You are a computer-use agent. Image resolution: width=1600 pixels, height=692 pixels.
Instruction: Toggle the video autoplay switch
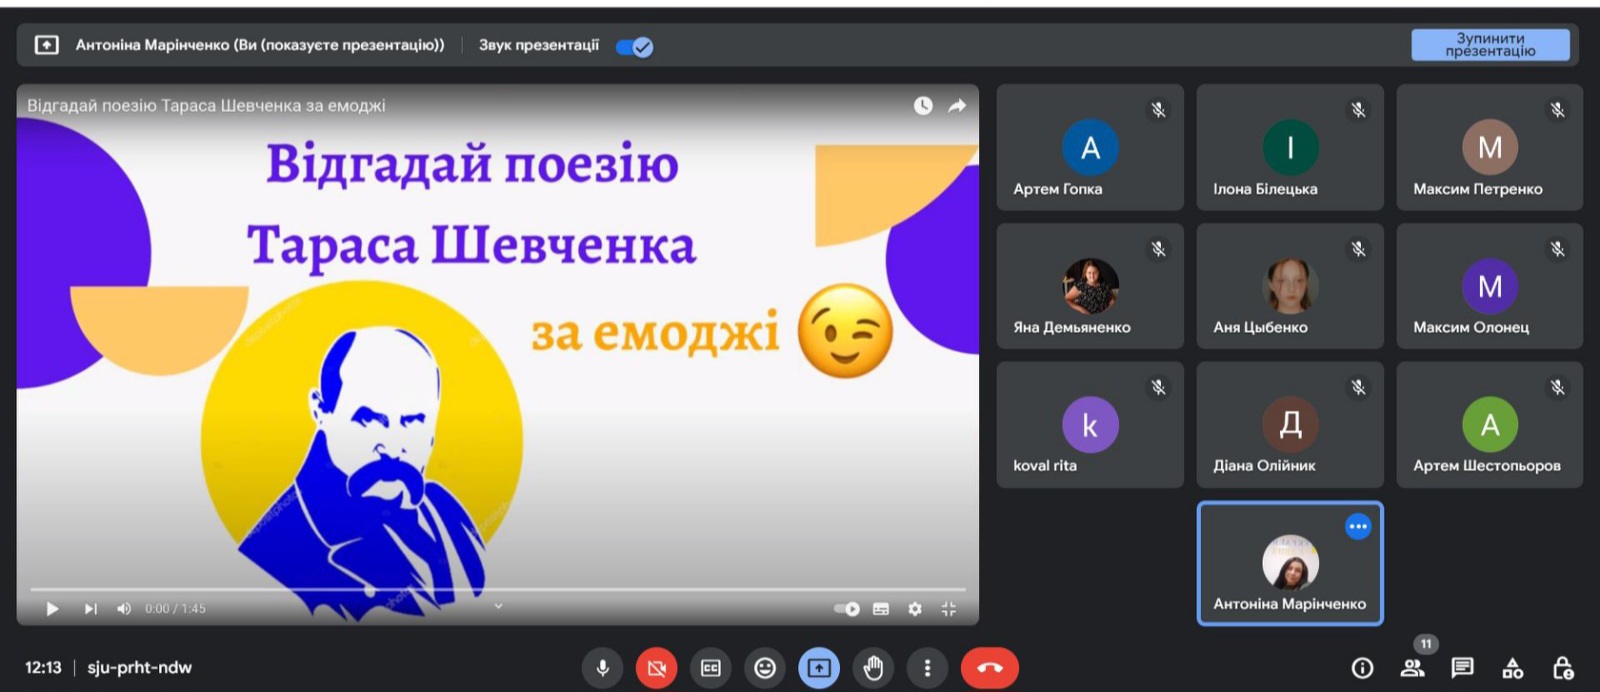click(x=847, y=609)
